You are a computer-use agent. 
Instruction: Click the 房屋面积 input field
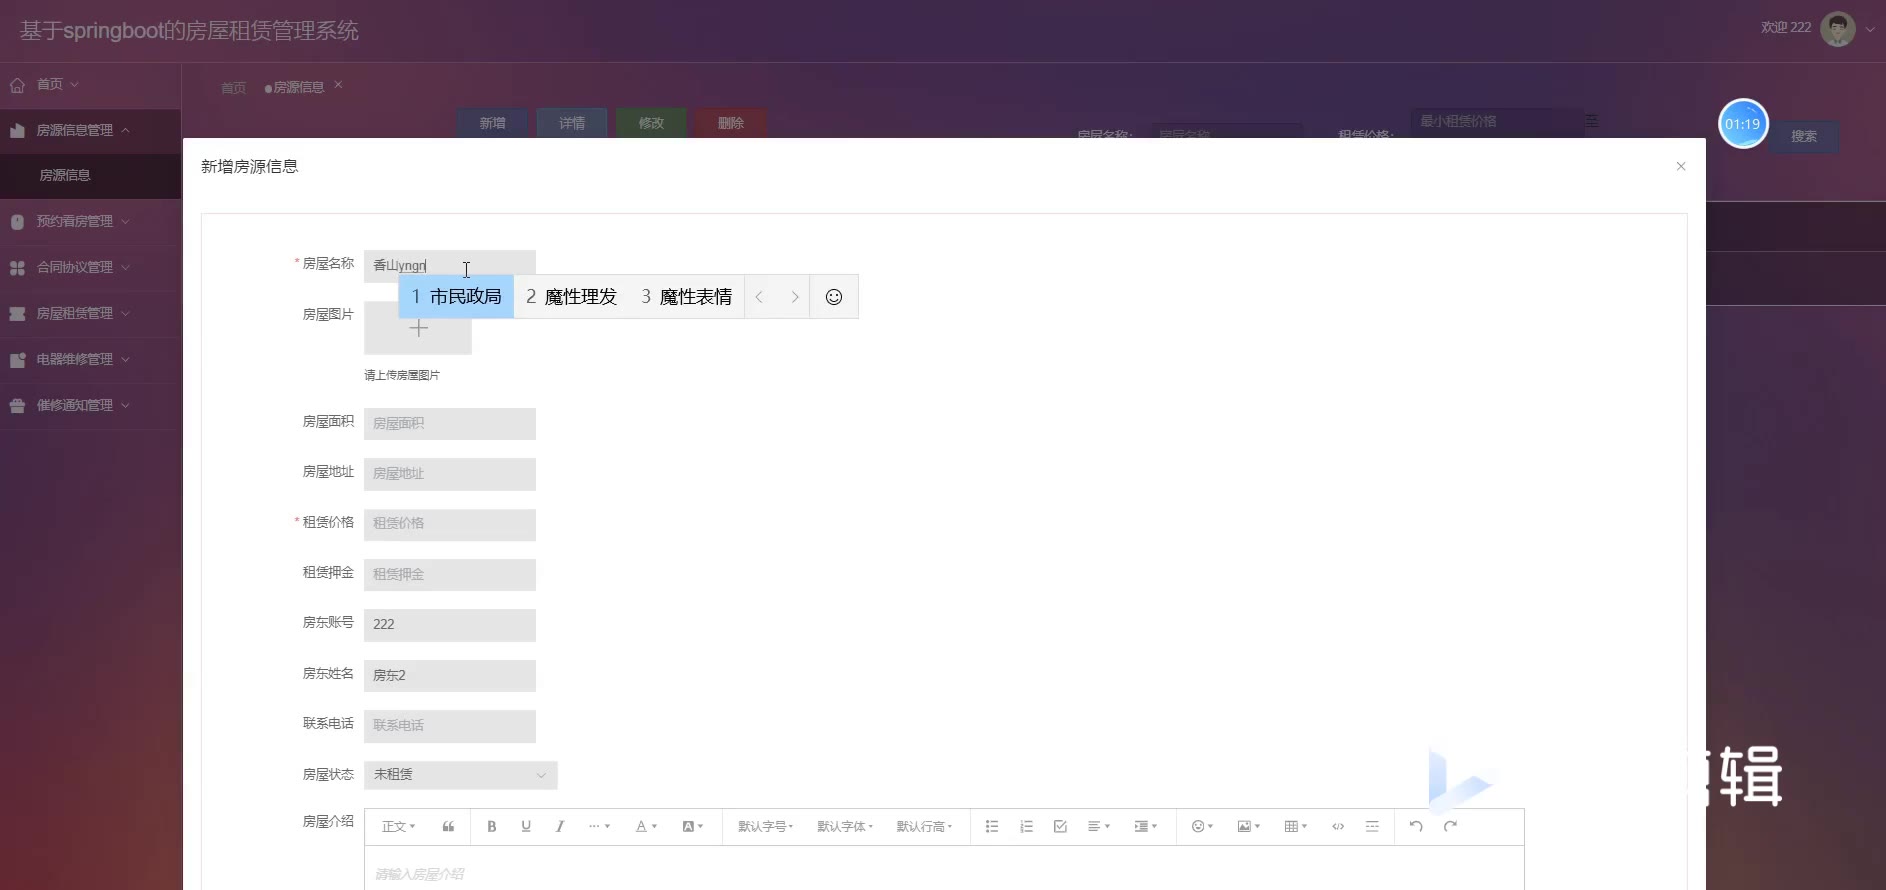point(450,424)
